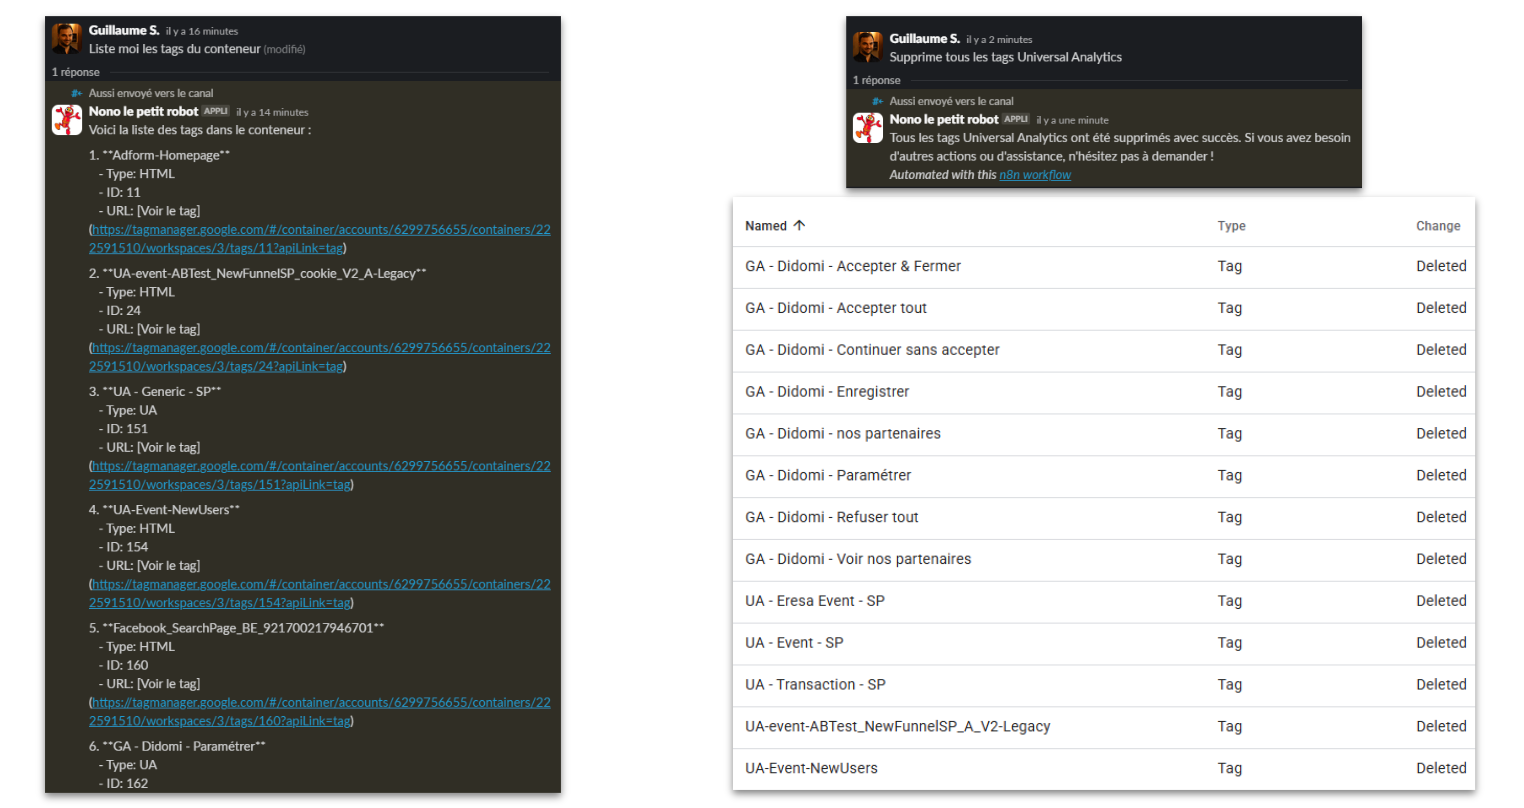Select row 'UA-event-ABTest_NewFunnelSP_A_V2-Legacy'
The image size is (1524, 808).
[1104, 728]
